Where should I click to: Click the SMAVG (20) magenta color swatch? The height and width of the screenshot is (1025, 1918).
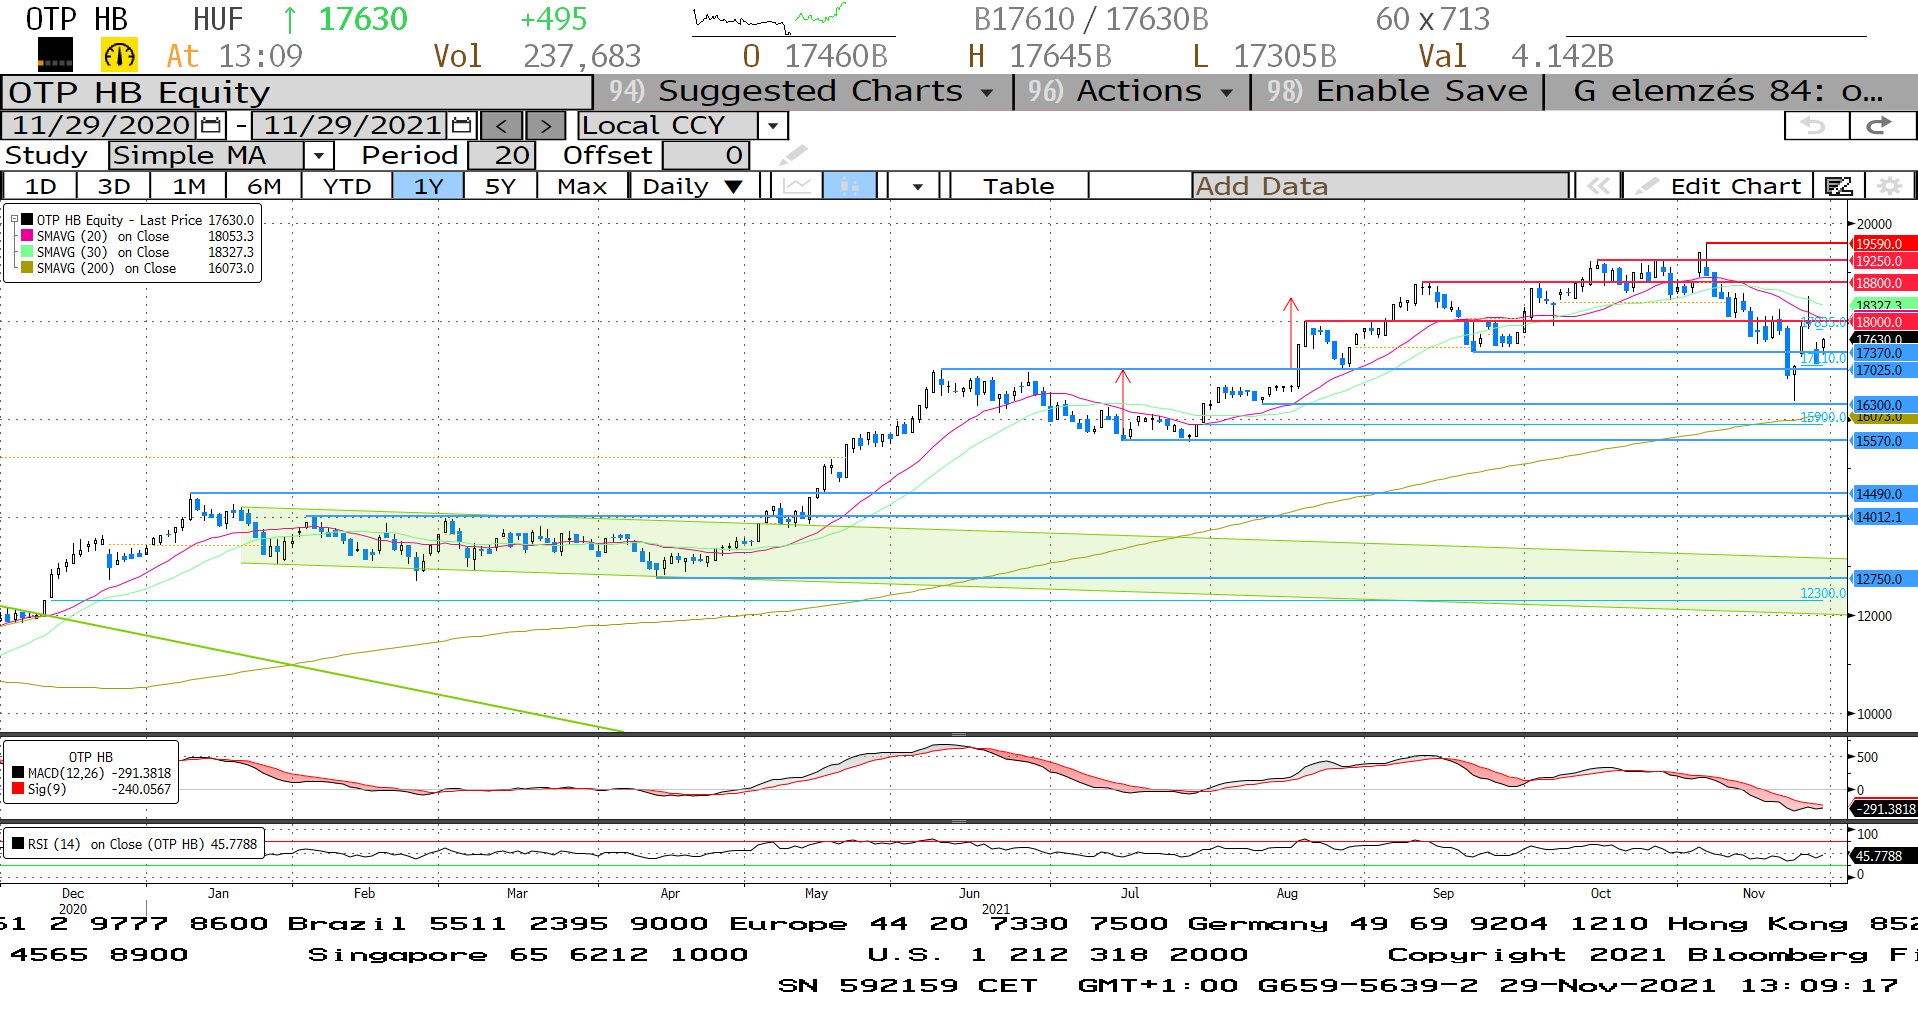pos(27,236)
